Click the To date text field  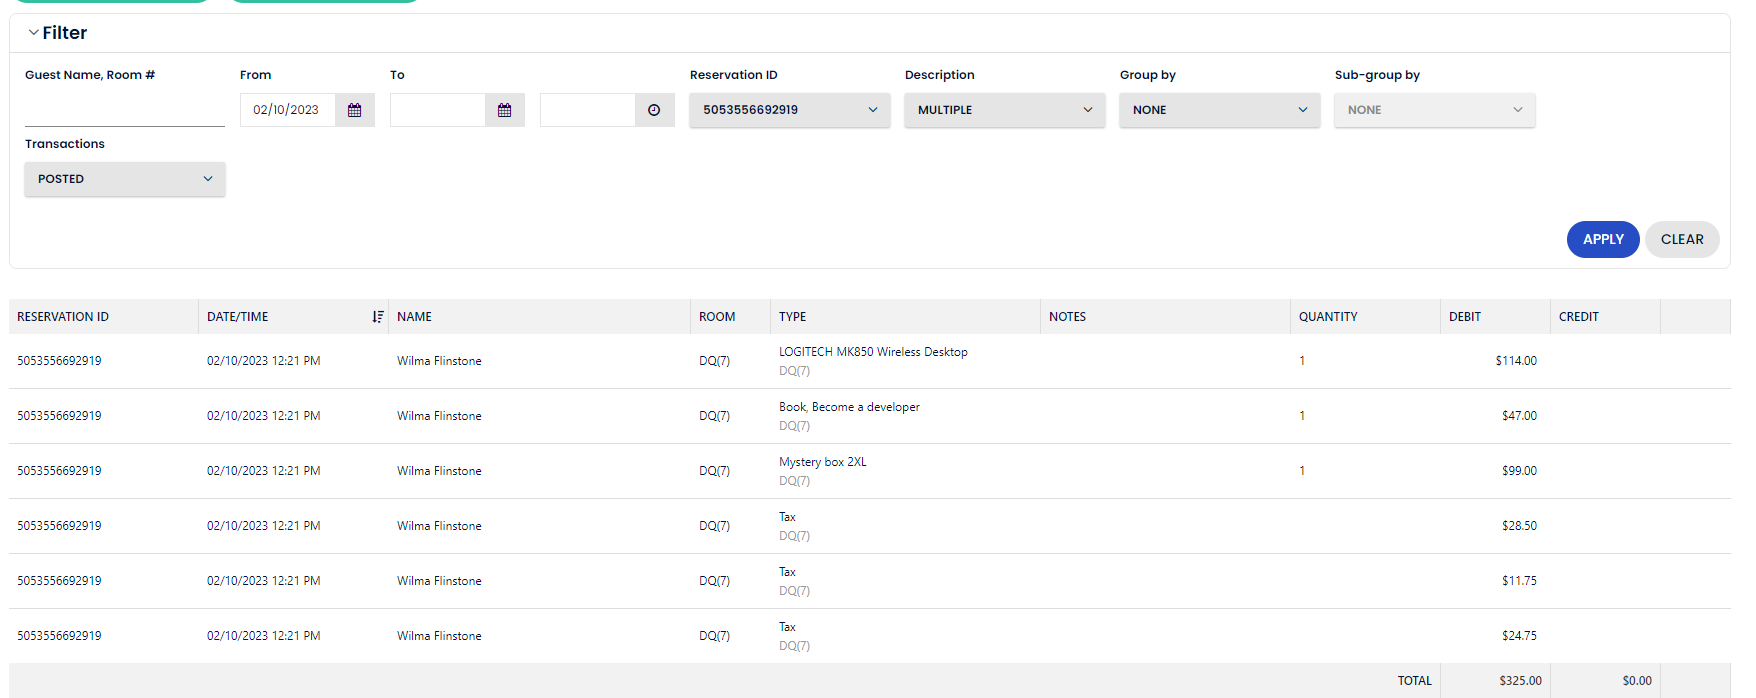click(437, 110)
